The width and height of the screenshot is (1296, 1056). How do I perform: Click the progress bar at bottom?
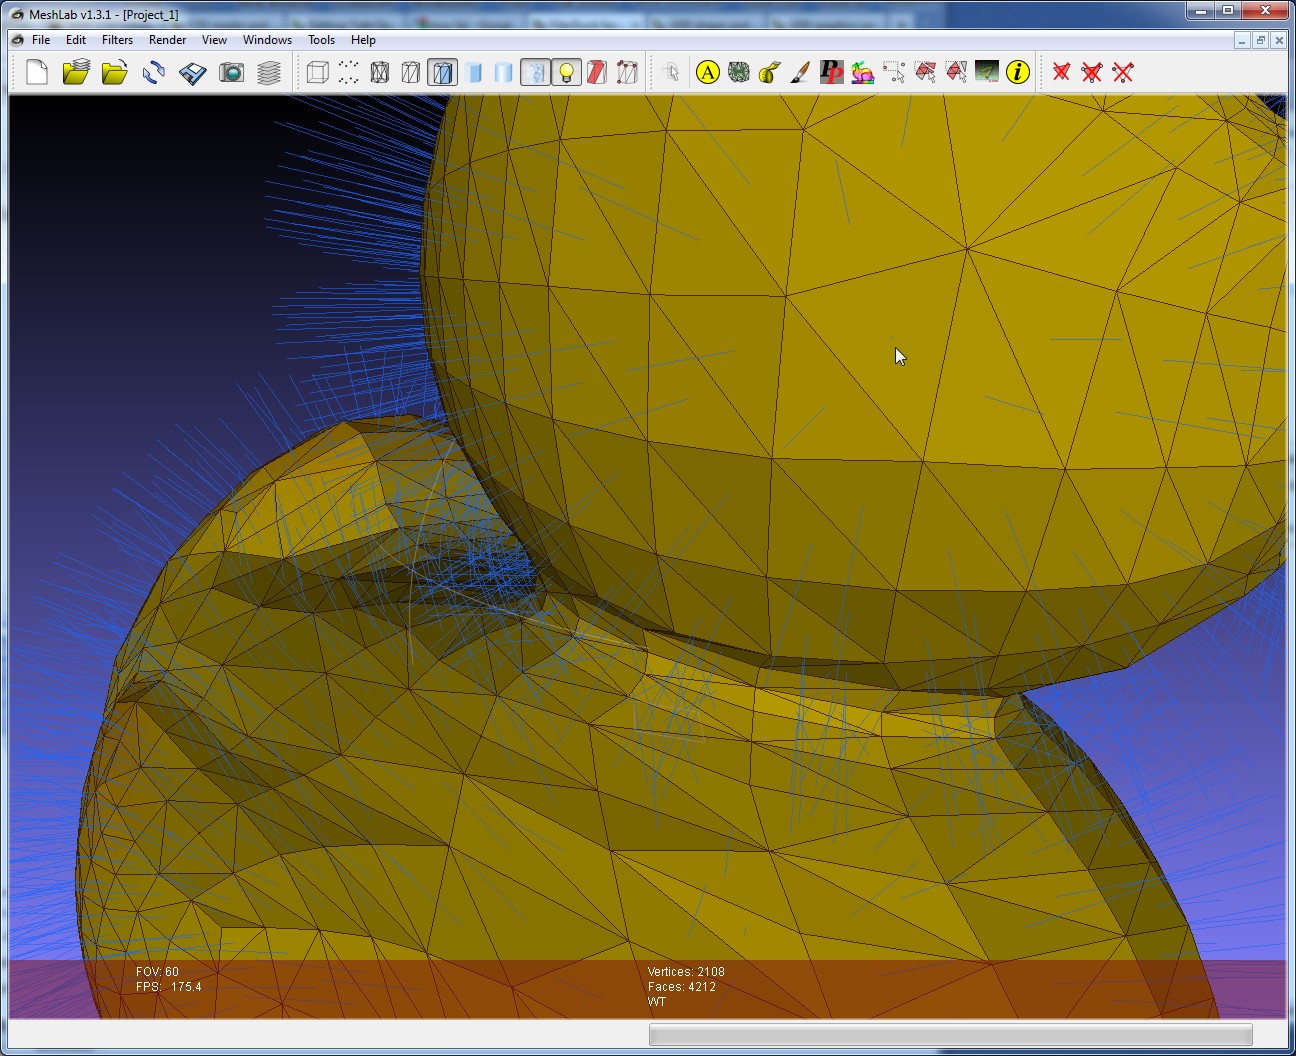pyautogui.click(x=950, y=1034)
